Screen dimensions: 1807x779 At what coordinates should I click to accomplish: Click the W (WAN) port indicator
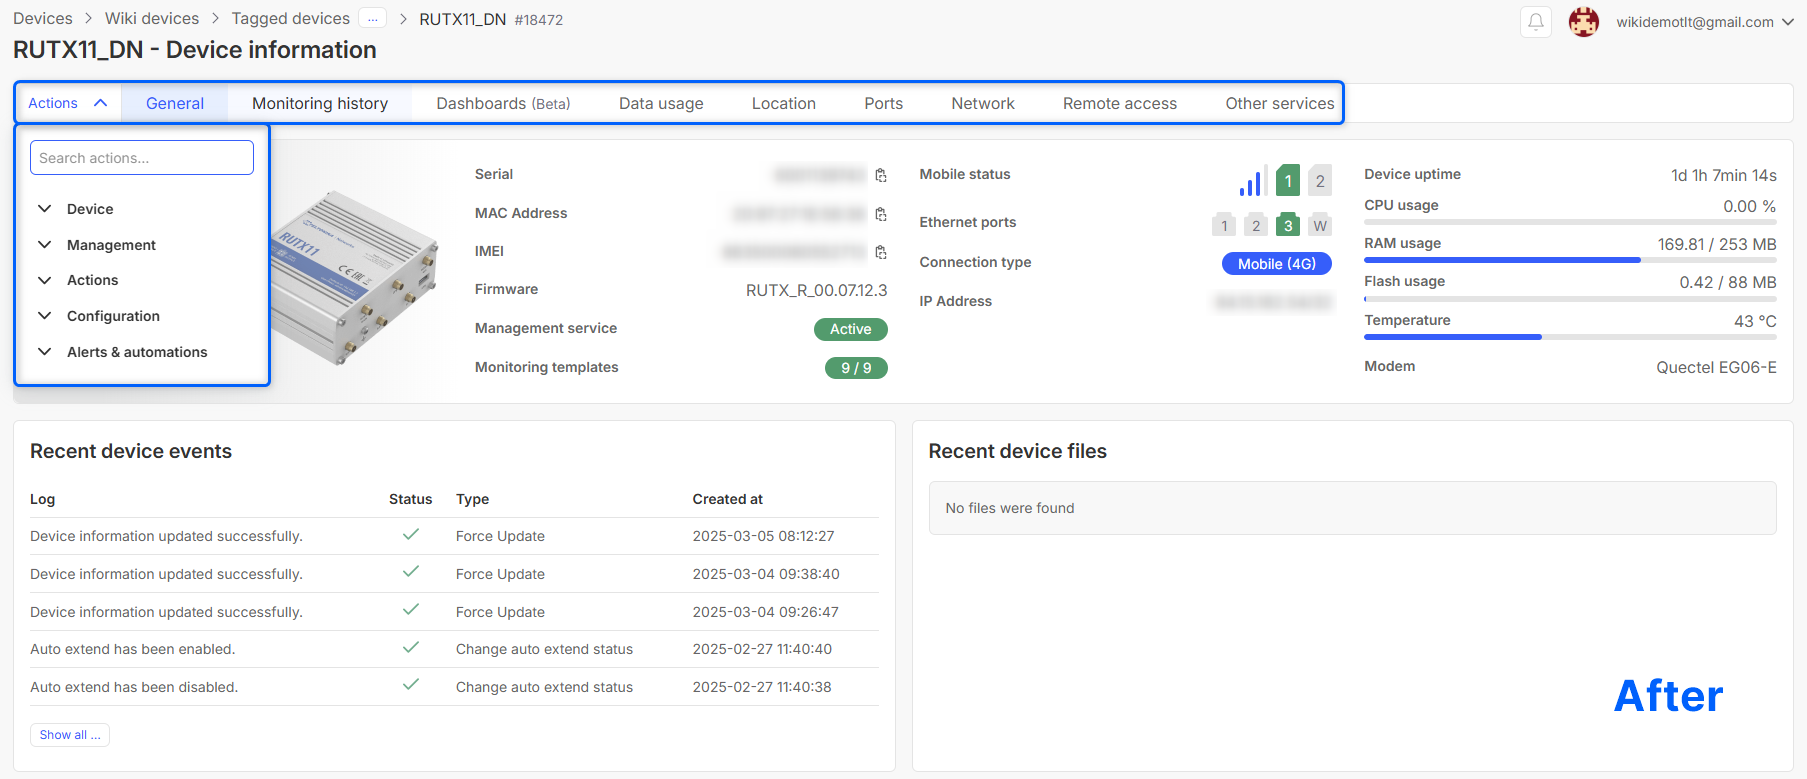pyautogui.click(x=1320, y=225)
